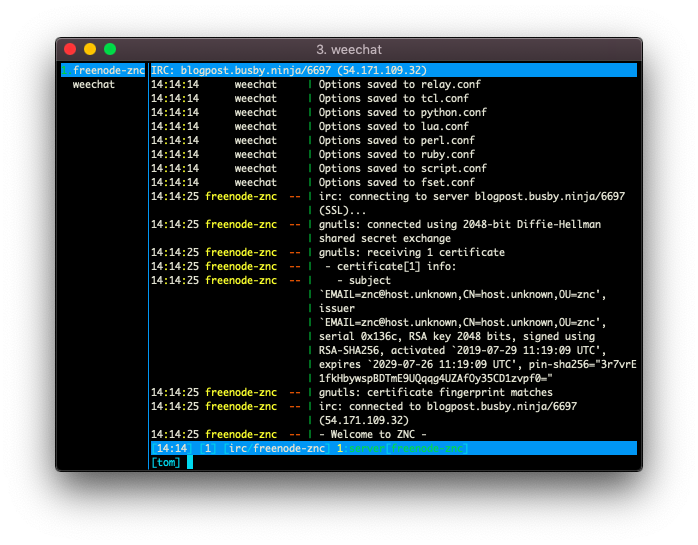Click the line 'Options saved to script.conf'
698x545 pixels.
point(402,169)
